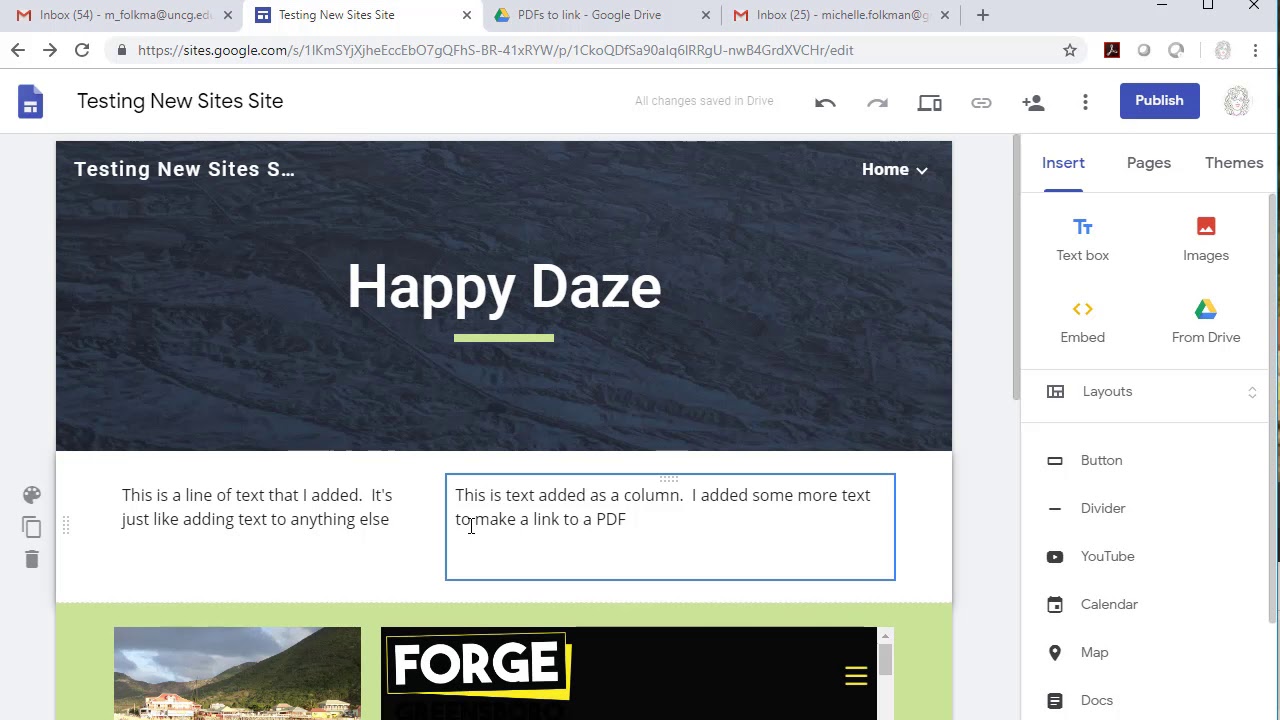Insert a Text box
The height and width of the screenshot is (720, 1280).
tap(1083, 240)
